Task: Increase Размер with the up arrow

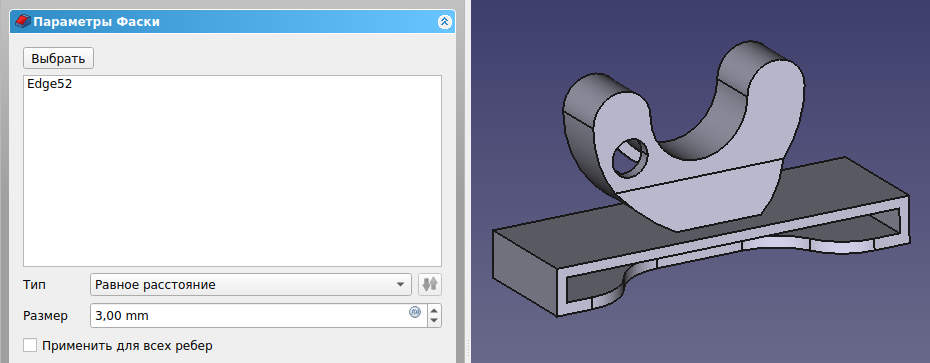Action: click(434, 310)
